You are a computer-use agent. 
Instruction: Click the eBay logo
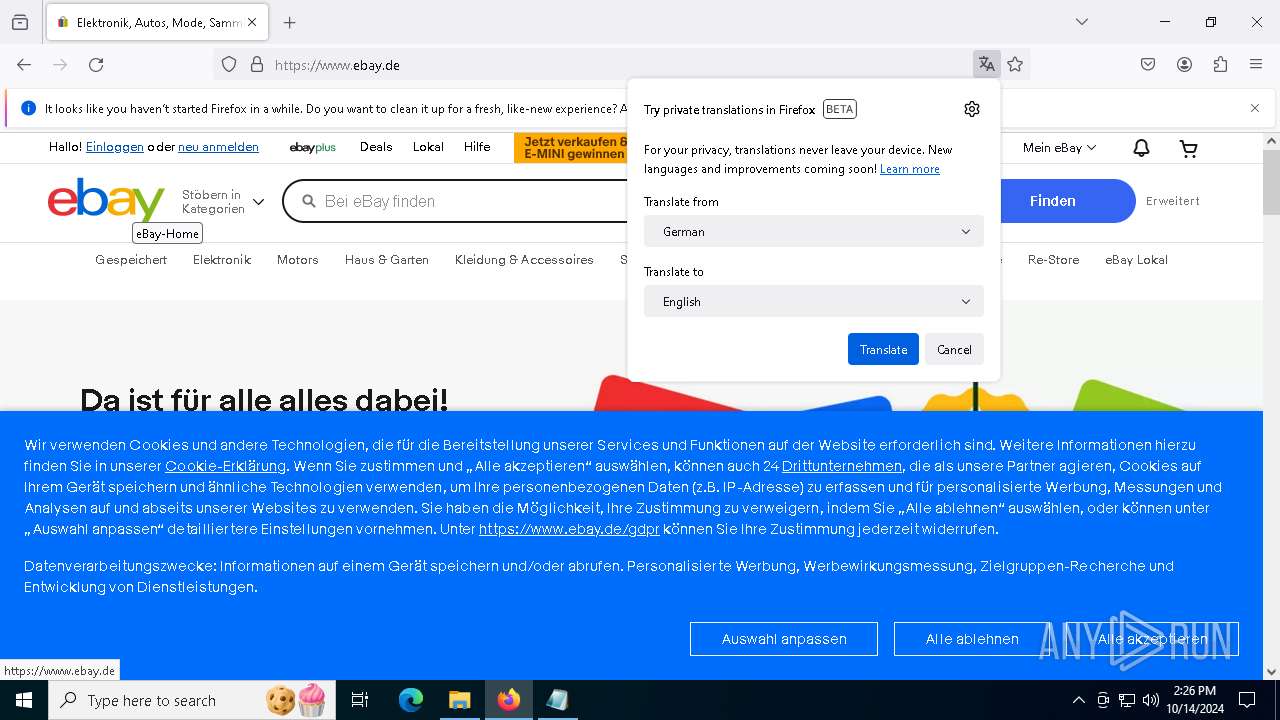click(x=106, y=200)
